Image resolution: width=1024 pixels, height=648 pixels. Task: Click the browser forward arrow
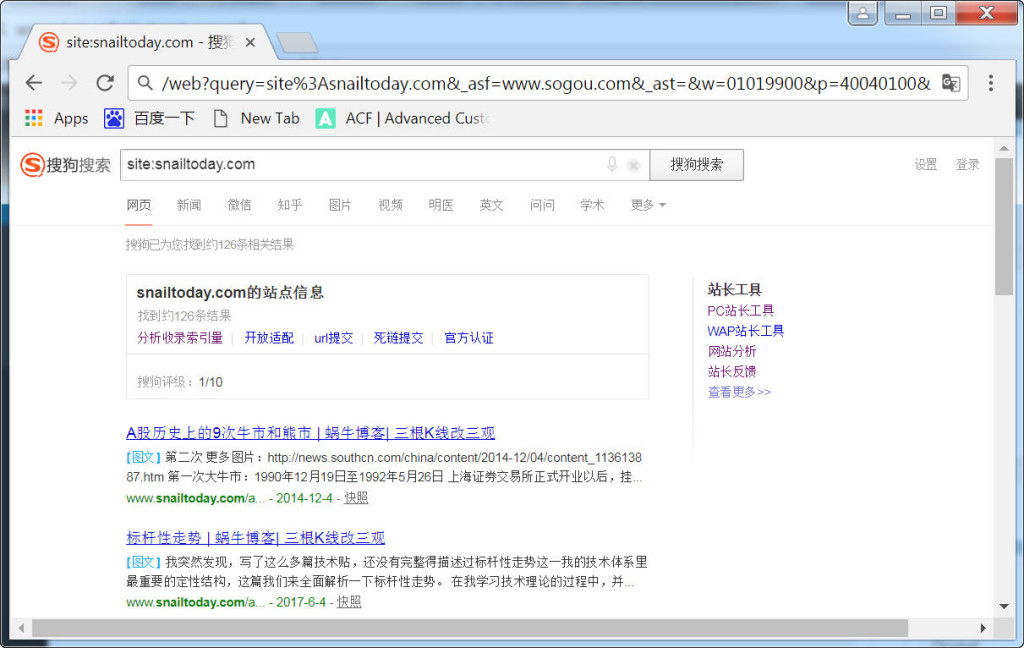(x=69, y=83)
